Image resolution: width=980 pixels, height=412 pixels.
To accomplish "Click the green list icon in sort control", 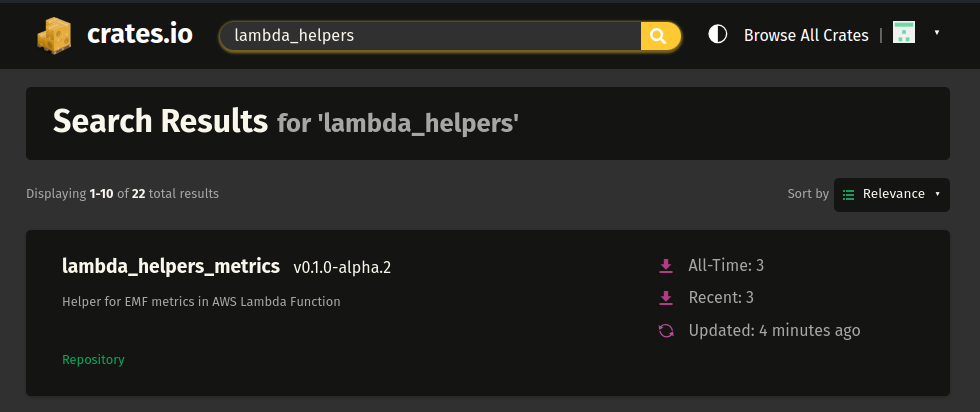I will 848,194.
